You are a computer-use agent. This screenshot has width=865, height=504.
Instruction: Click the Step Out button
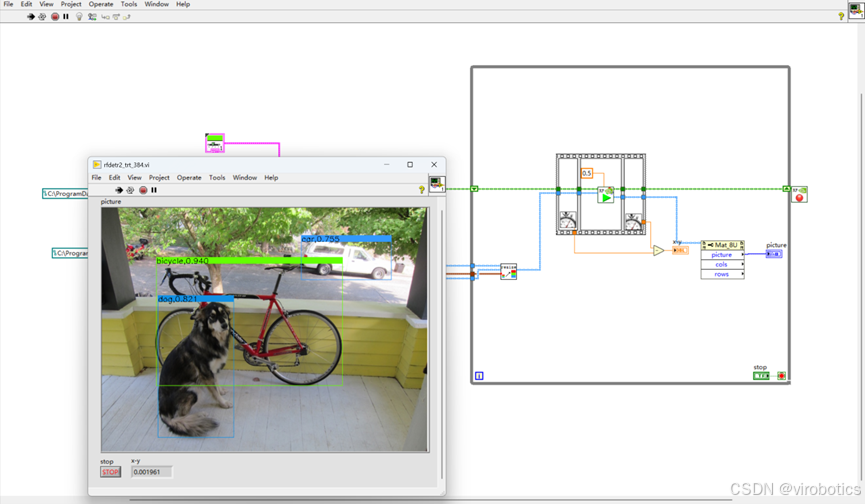[126, 17]
